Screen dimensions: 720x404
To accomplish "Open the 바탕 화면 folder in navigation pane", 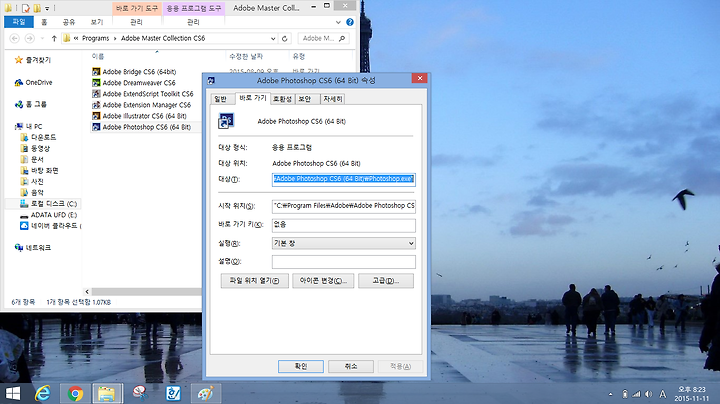I will (x=39, y=170).
